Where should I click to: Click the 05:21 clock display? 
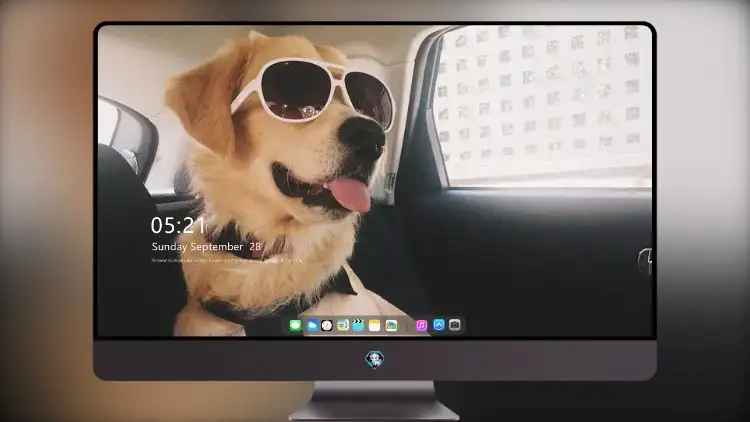[178, 225]
